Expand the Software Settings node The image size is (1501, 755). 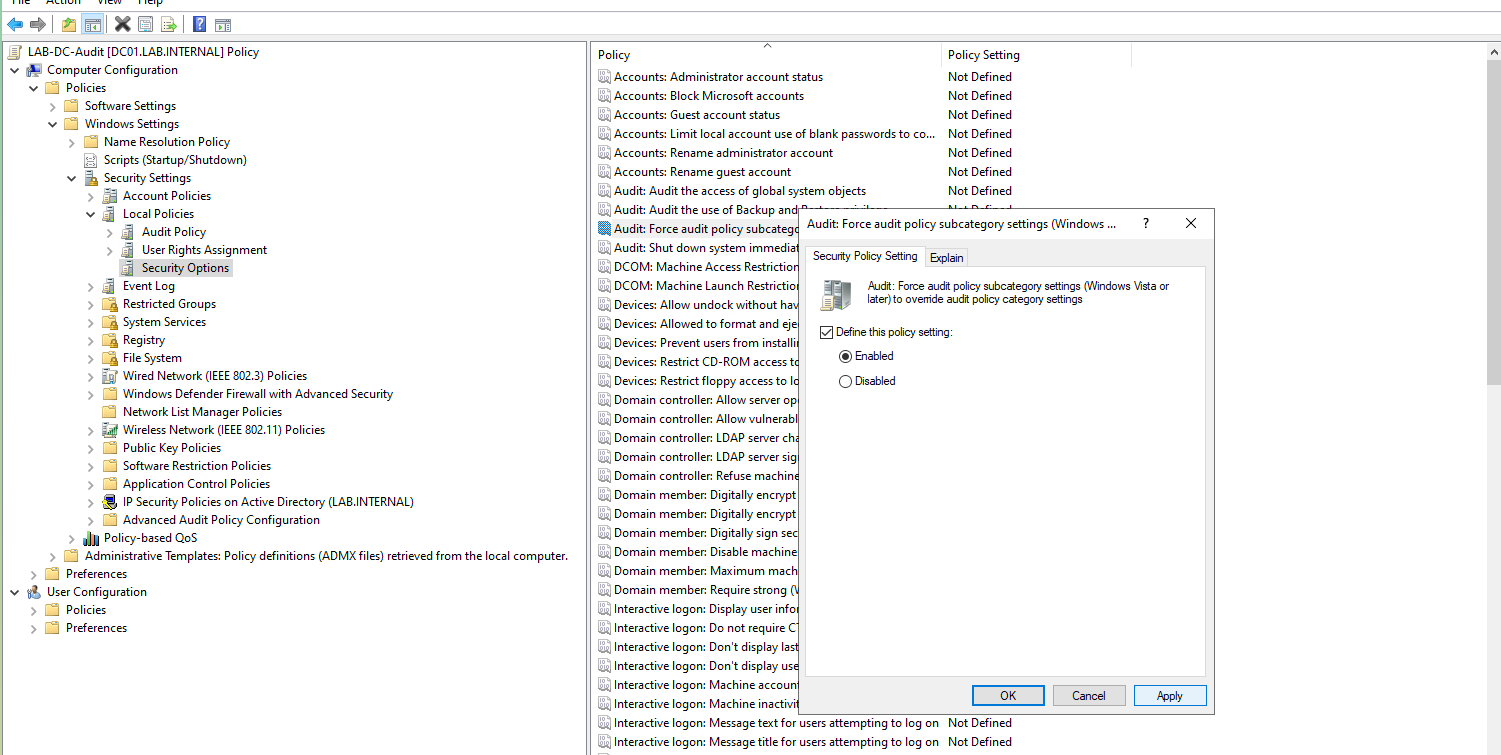coord(53,106)
